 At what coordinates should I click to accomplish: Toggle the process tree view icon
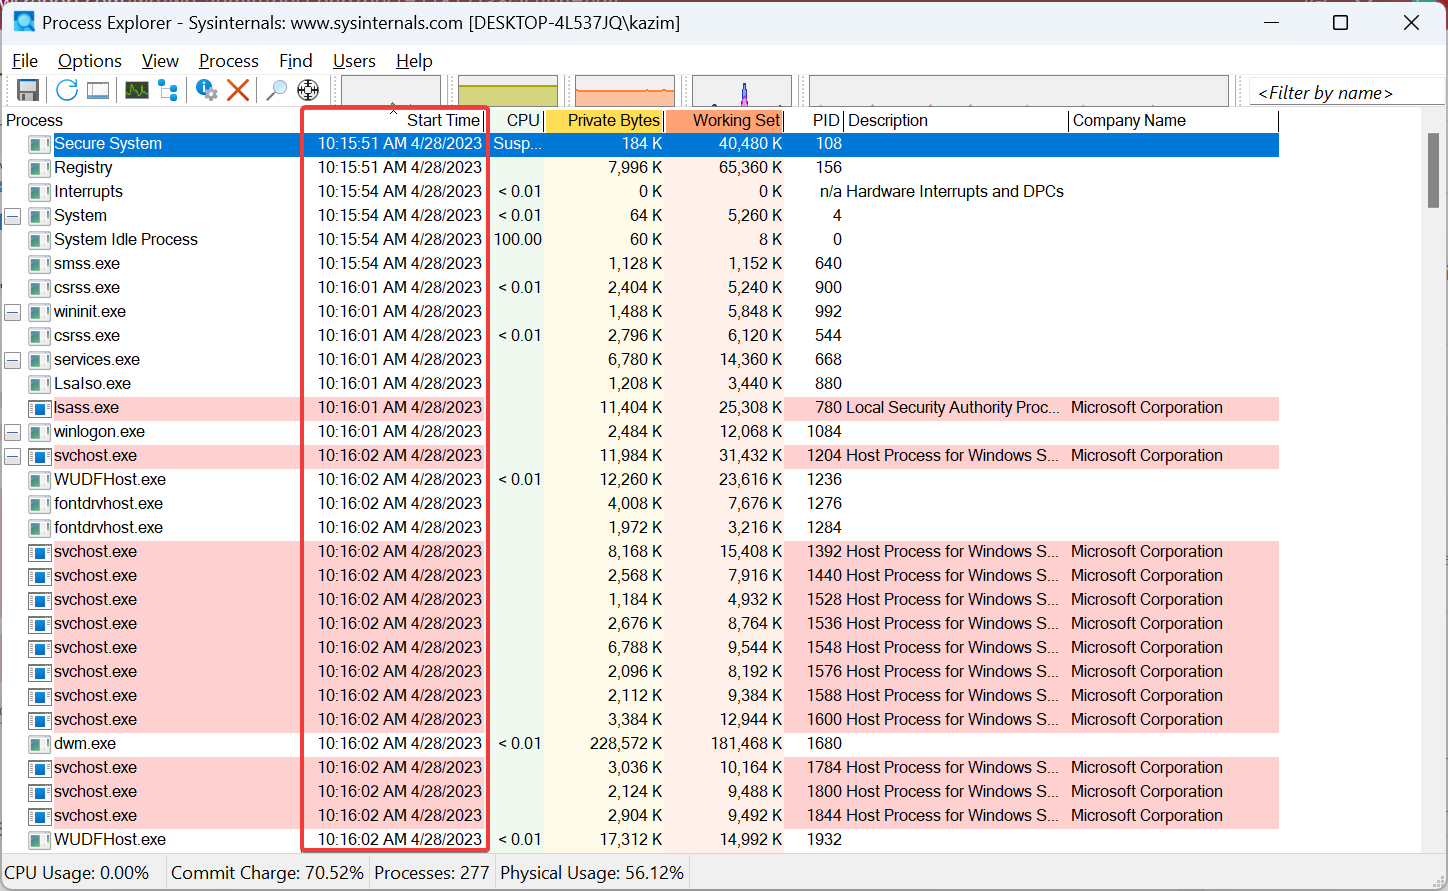tap(168, 90)
